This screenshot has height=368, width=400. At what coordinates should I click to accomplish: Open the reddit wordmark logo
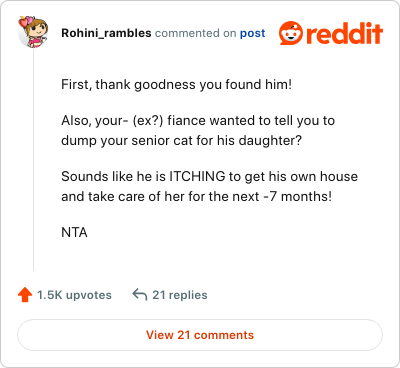pos(345,33)
